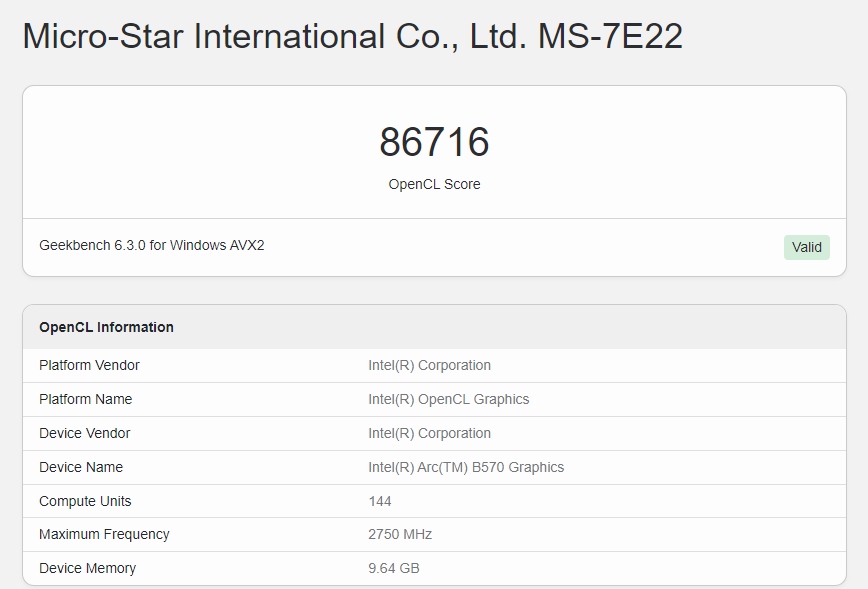Click the OpenCL Information table header
868x589 pixels.
tap(106, 327)
